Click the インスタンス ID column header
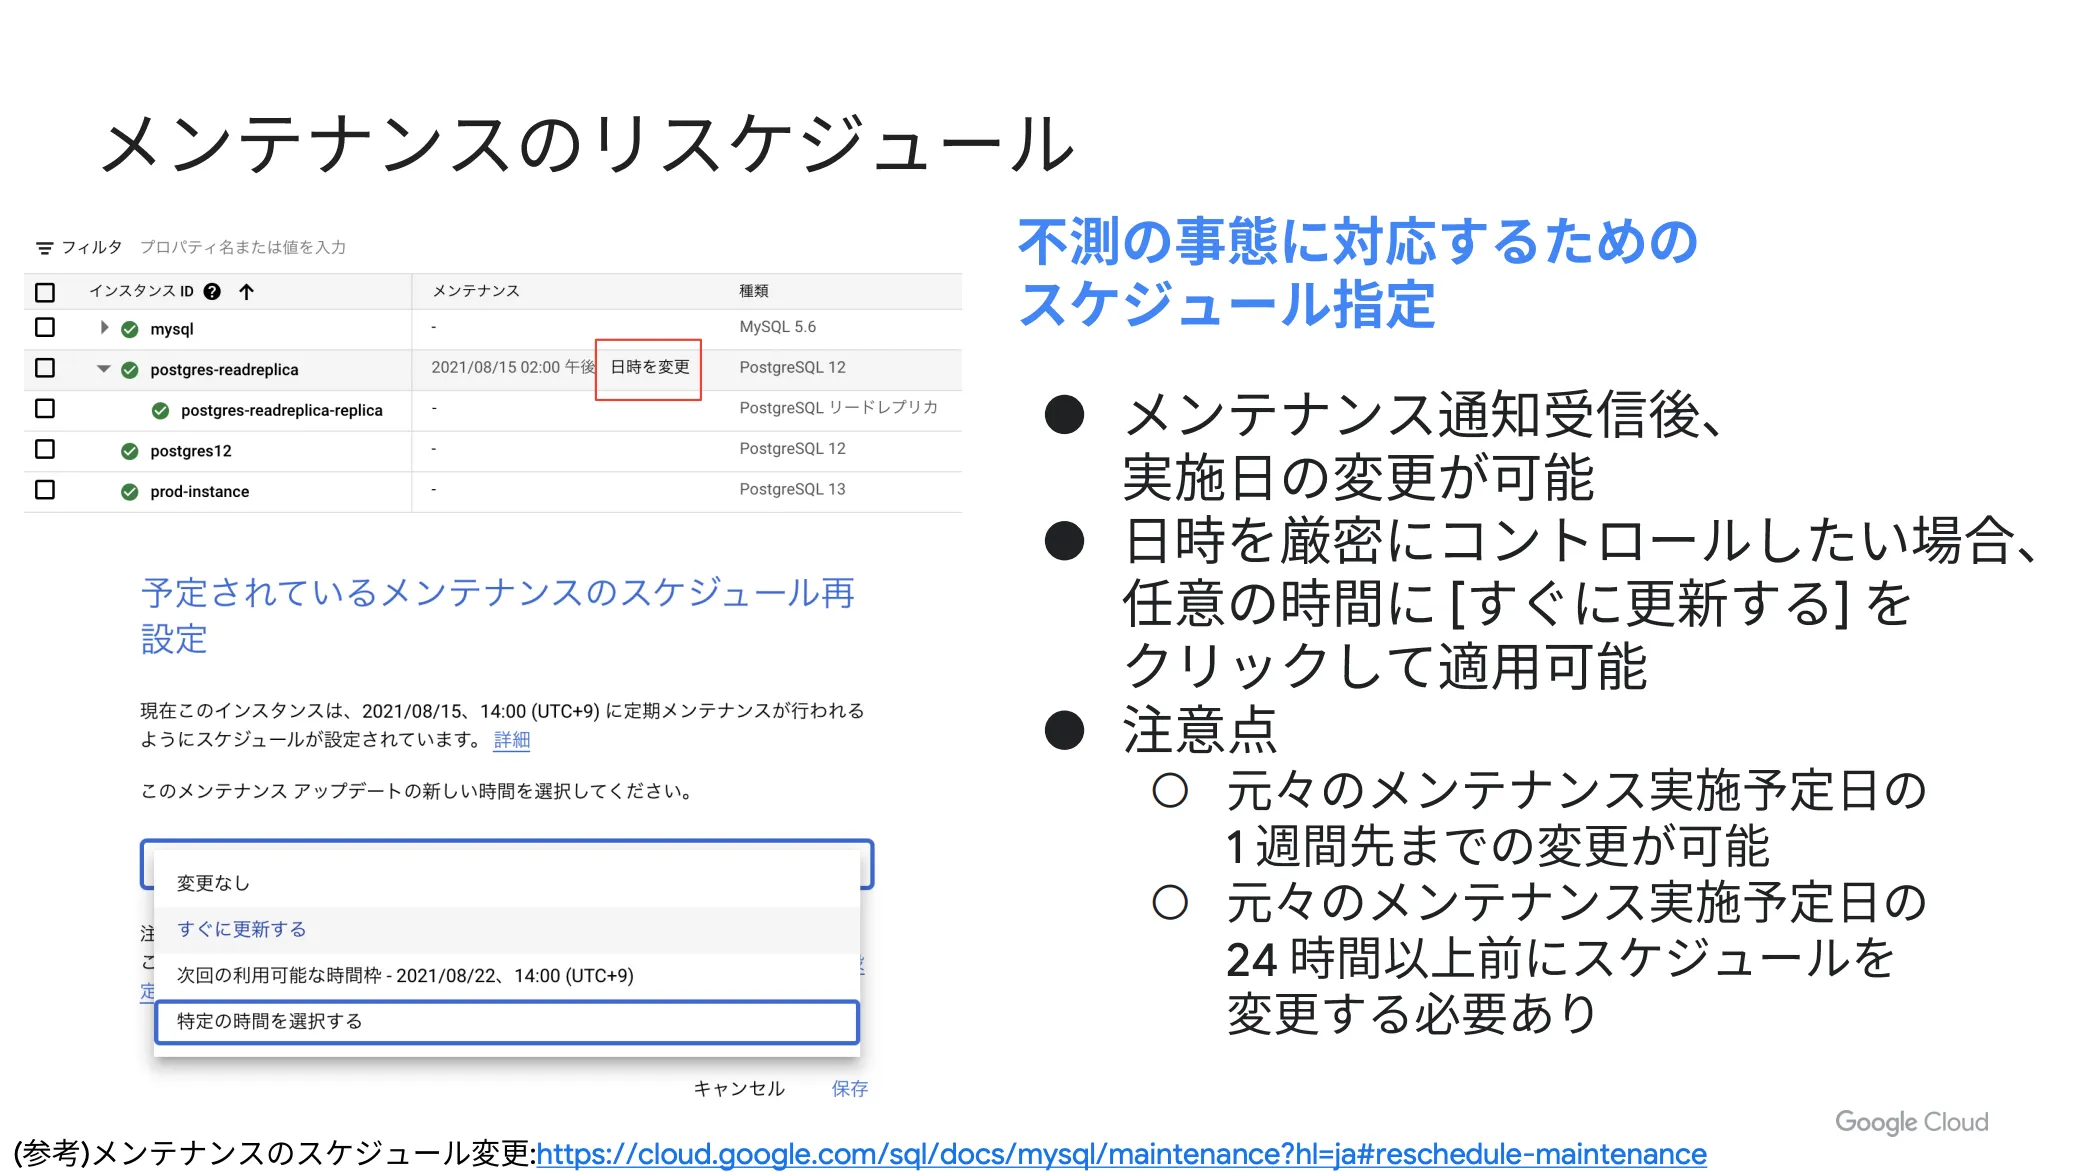 (x=141, y=291)
